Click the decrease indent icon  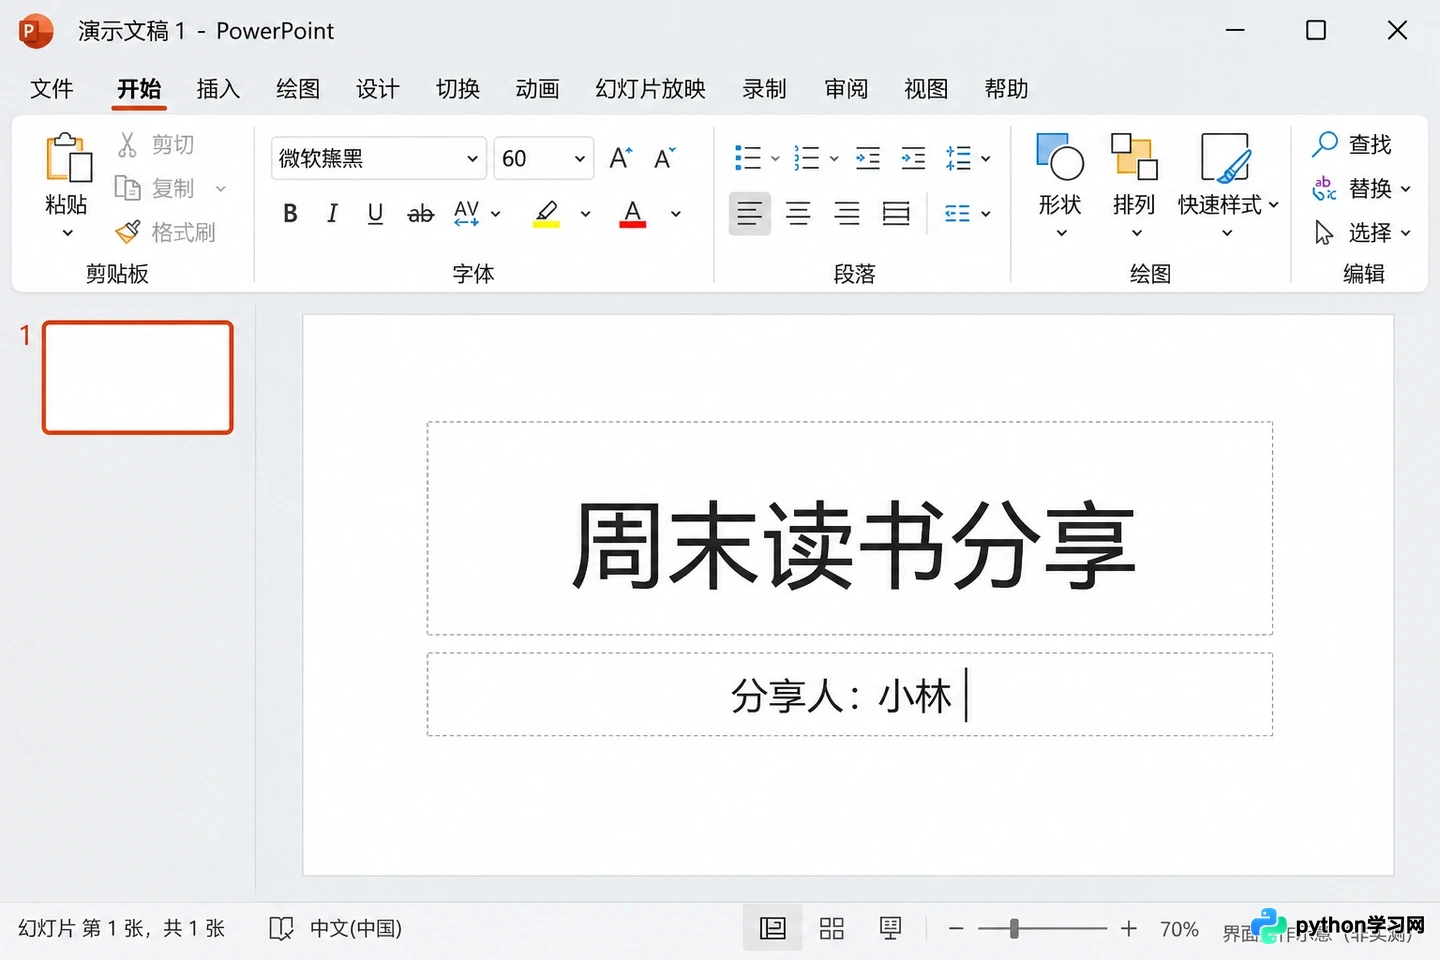point(868,158)
